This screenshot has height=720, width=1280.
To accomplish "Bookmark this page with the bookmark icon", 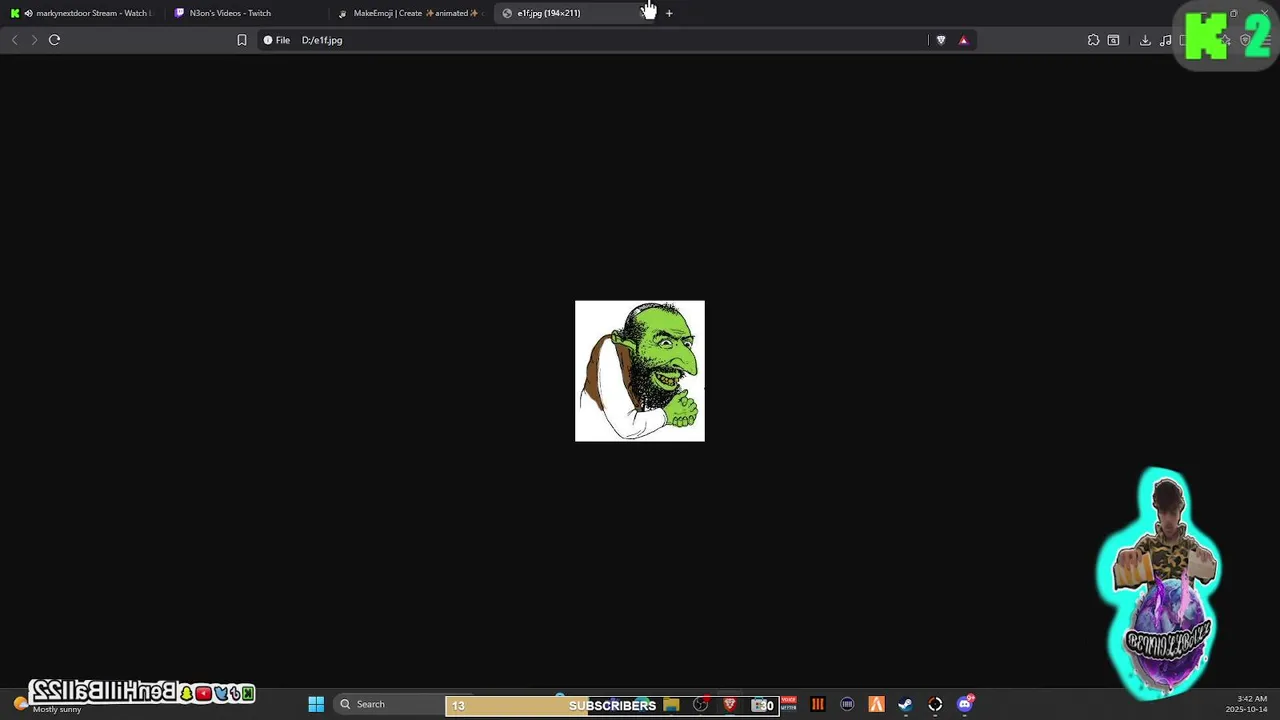I will pyautogui.click(x=242, y=40).
